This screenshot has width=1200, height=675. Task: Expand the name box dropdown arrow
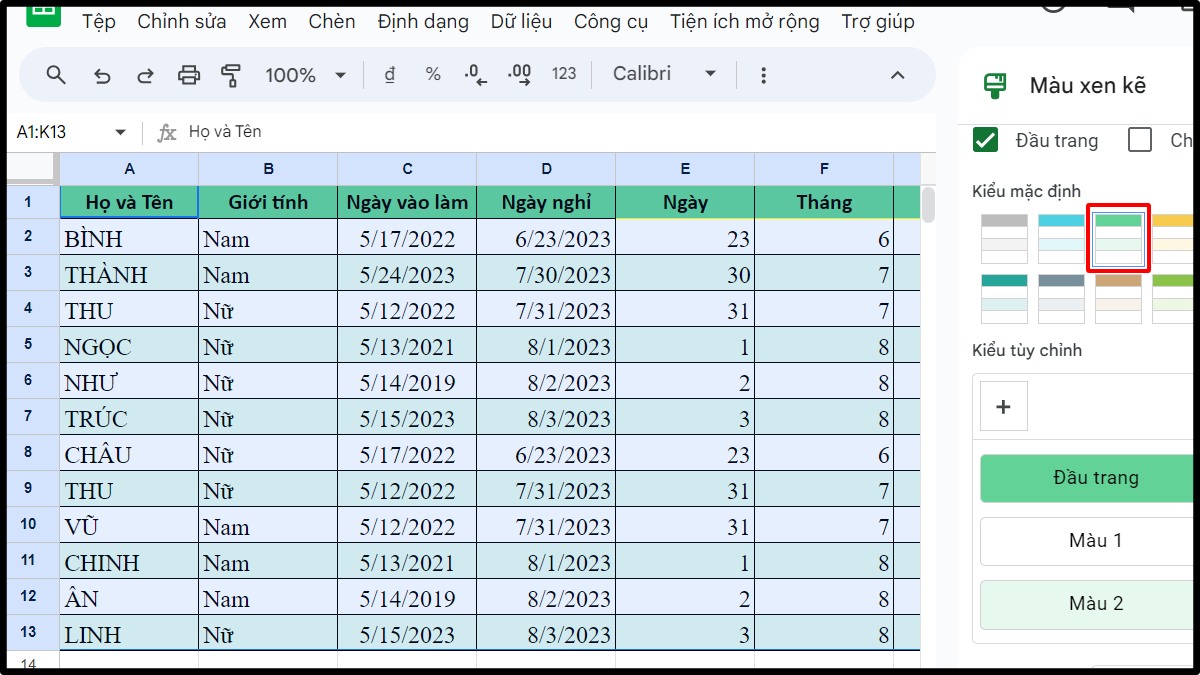(121, 132)
